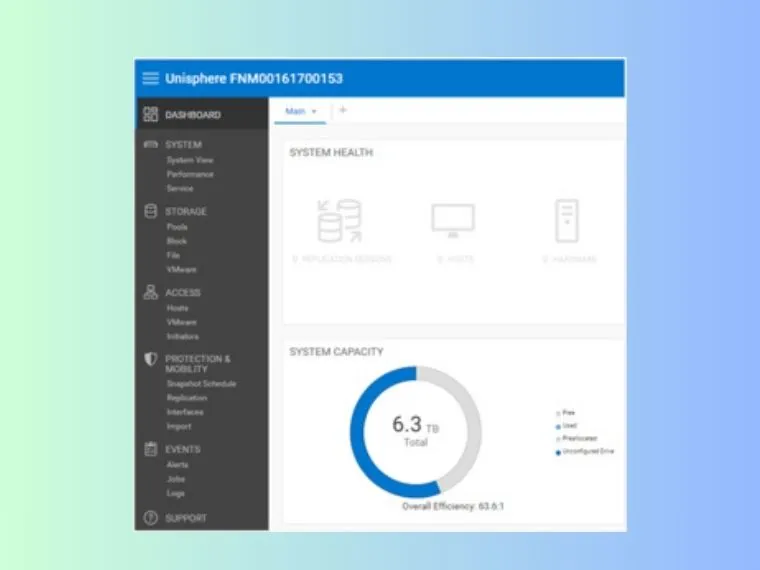Screen dimensions: 760x570
Task: Click the Events calendar icon
Action: click(151, 449)
